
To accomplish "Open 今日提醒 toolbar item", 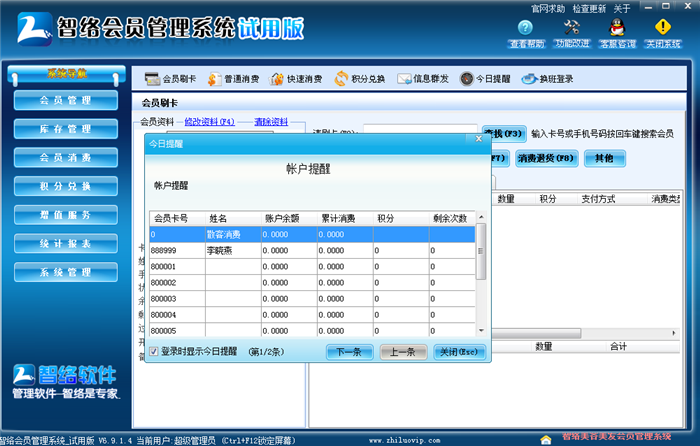I will click(x=485, y=79).
